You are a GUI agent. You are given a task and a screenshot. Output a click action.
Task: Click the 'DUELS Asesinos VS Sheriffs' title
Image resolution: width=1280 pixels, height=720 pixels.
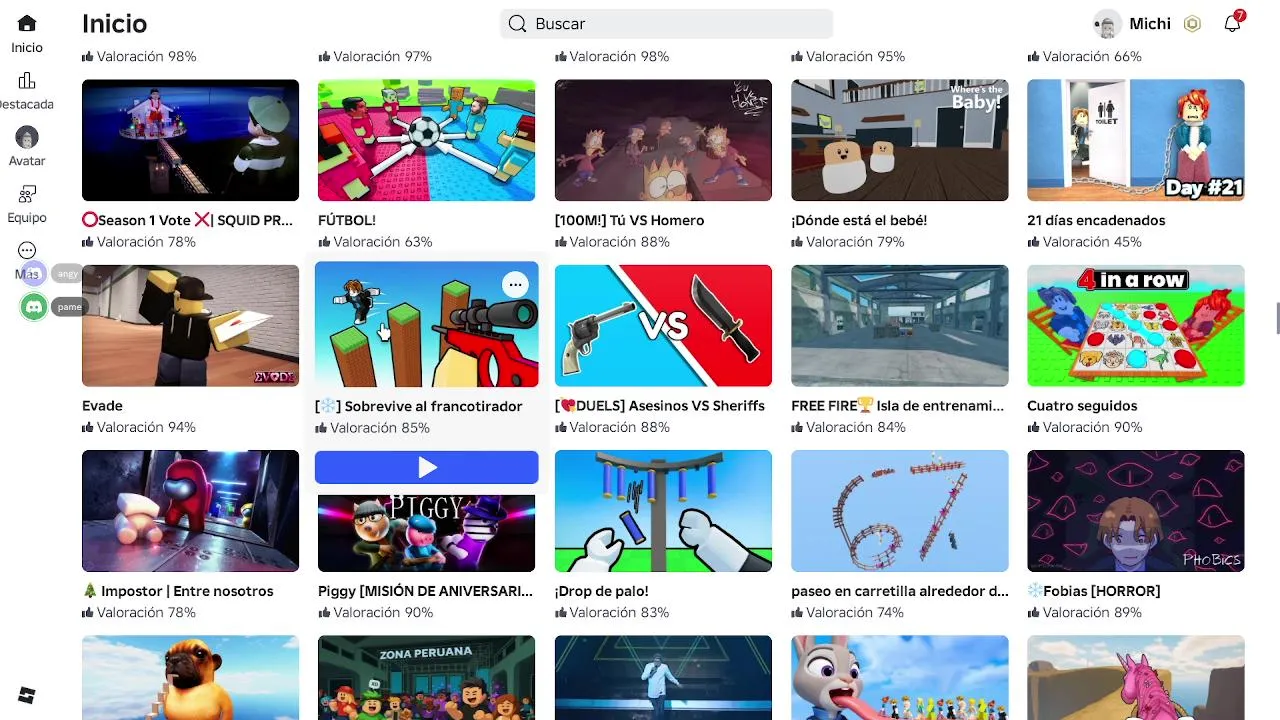click(x=660, y=406)
